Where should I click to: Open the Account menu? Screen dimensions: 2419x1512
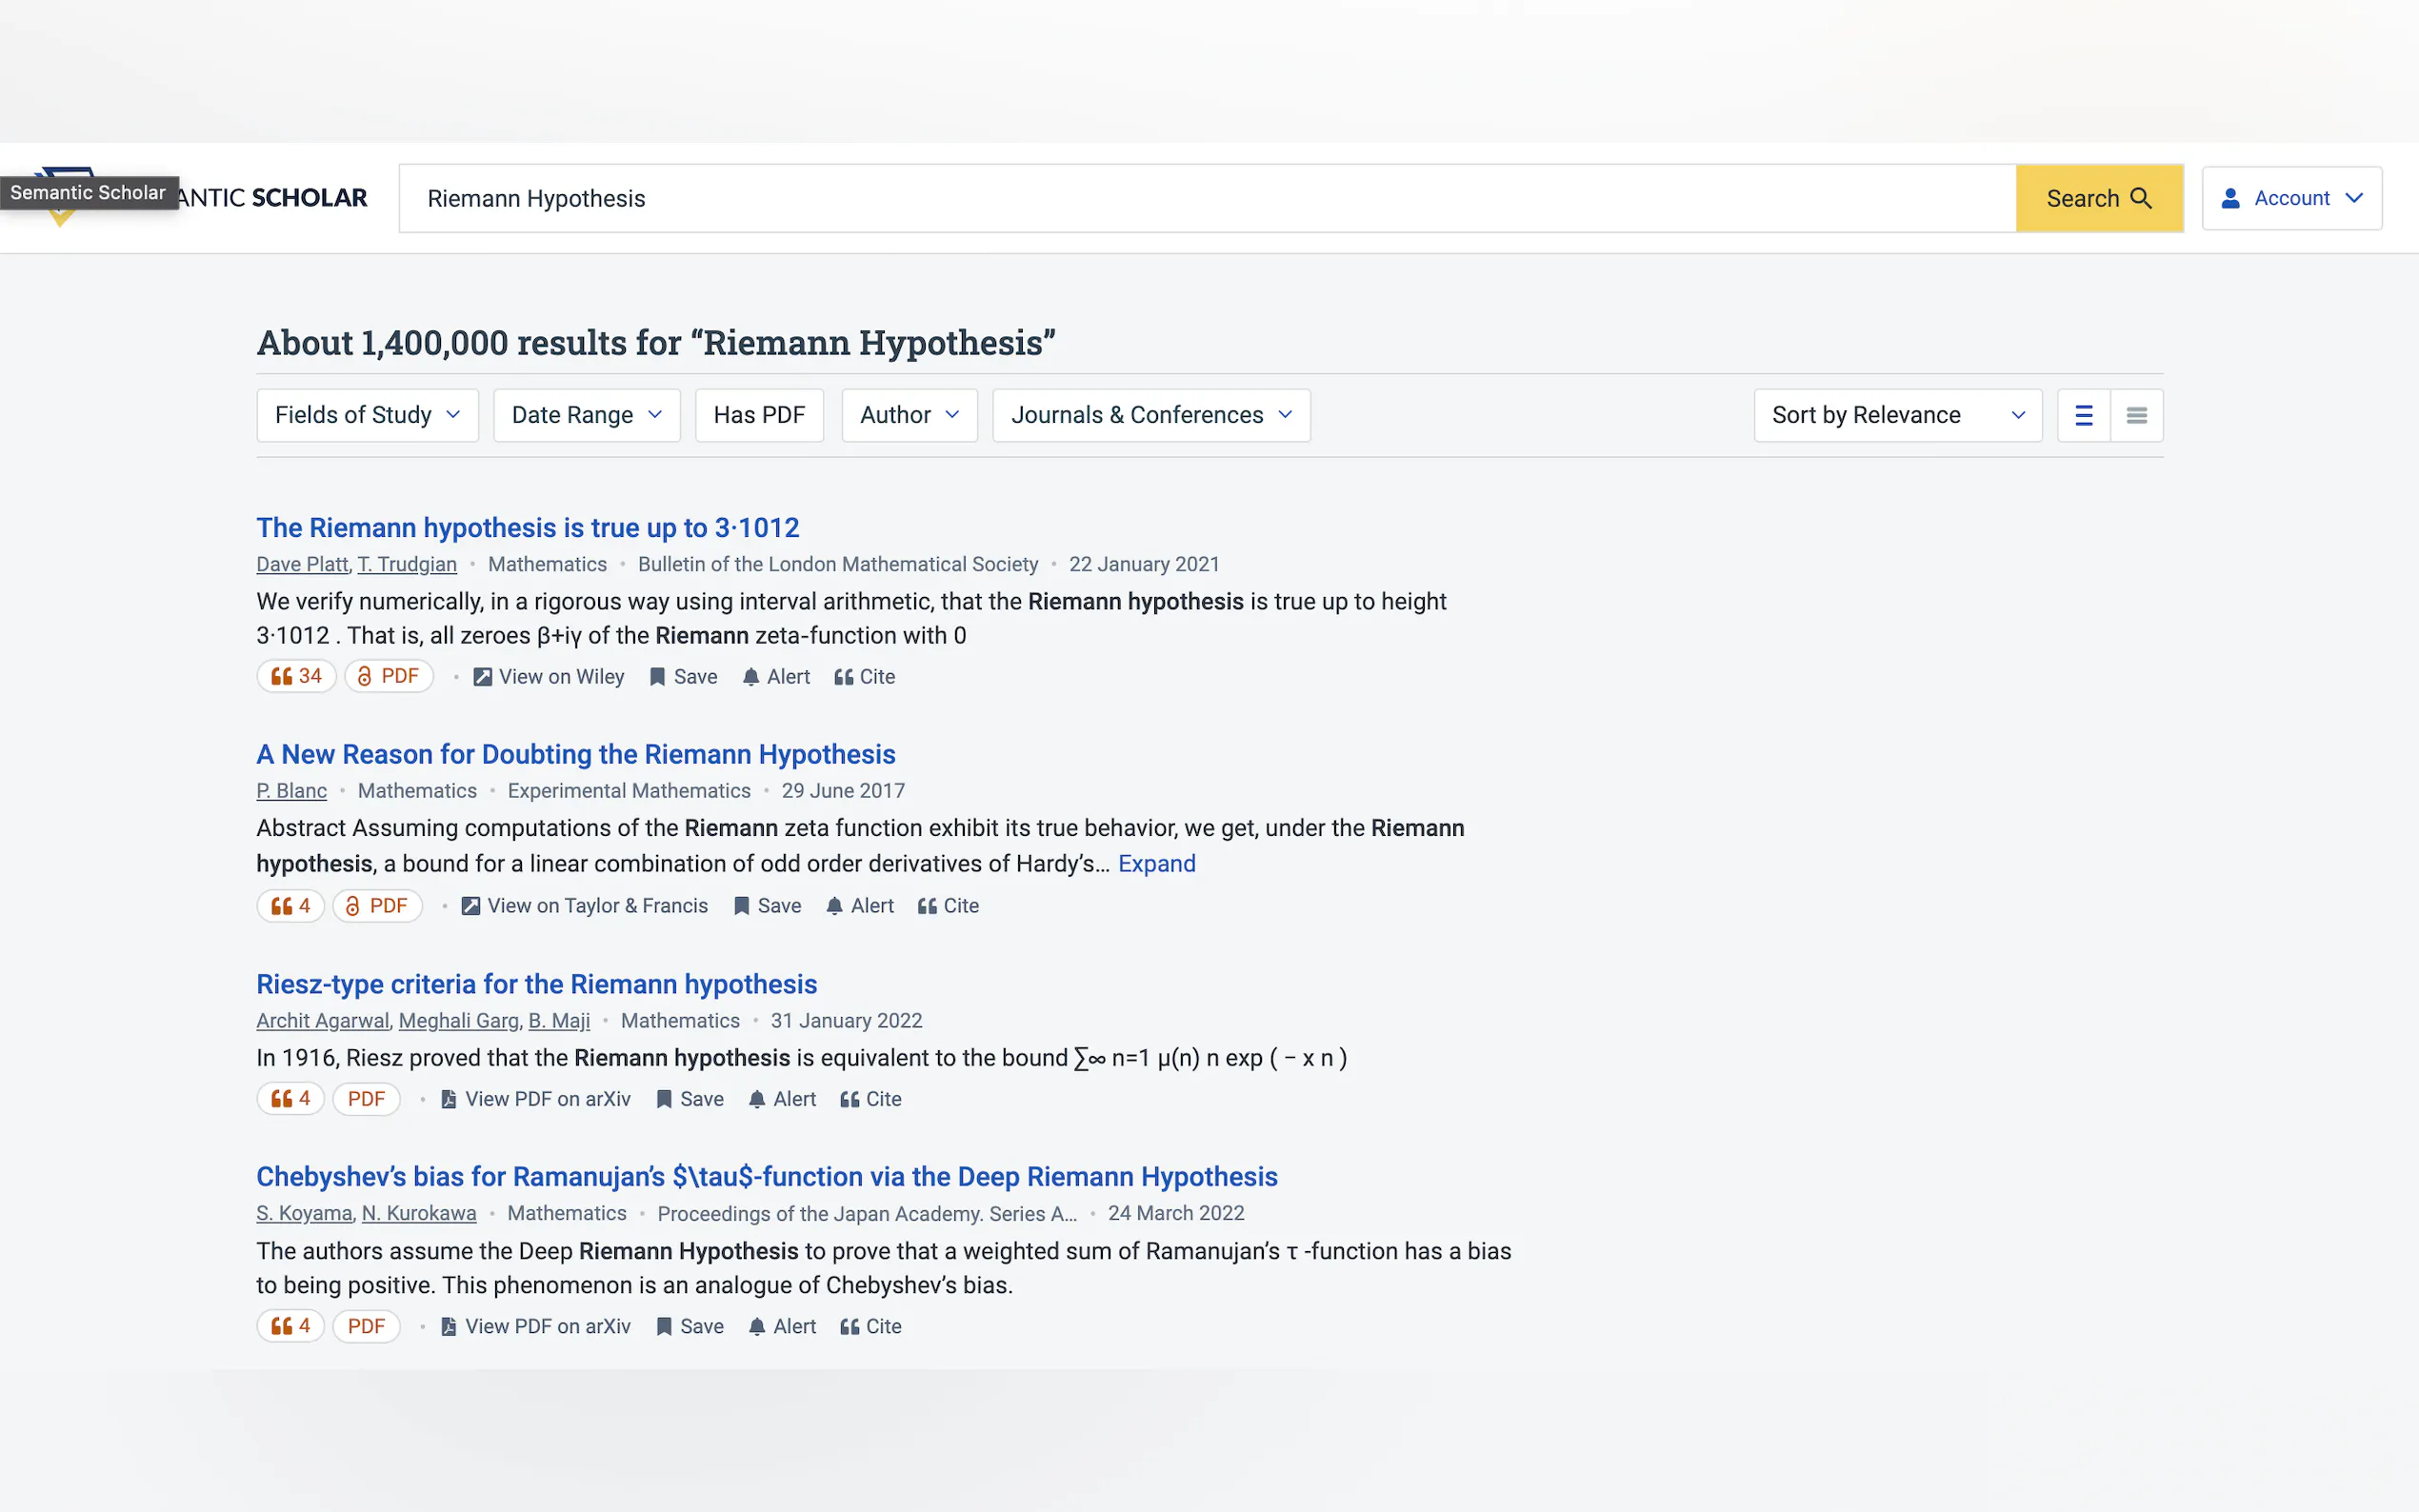coord(2291,198)
